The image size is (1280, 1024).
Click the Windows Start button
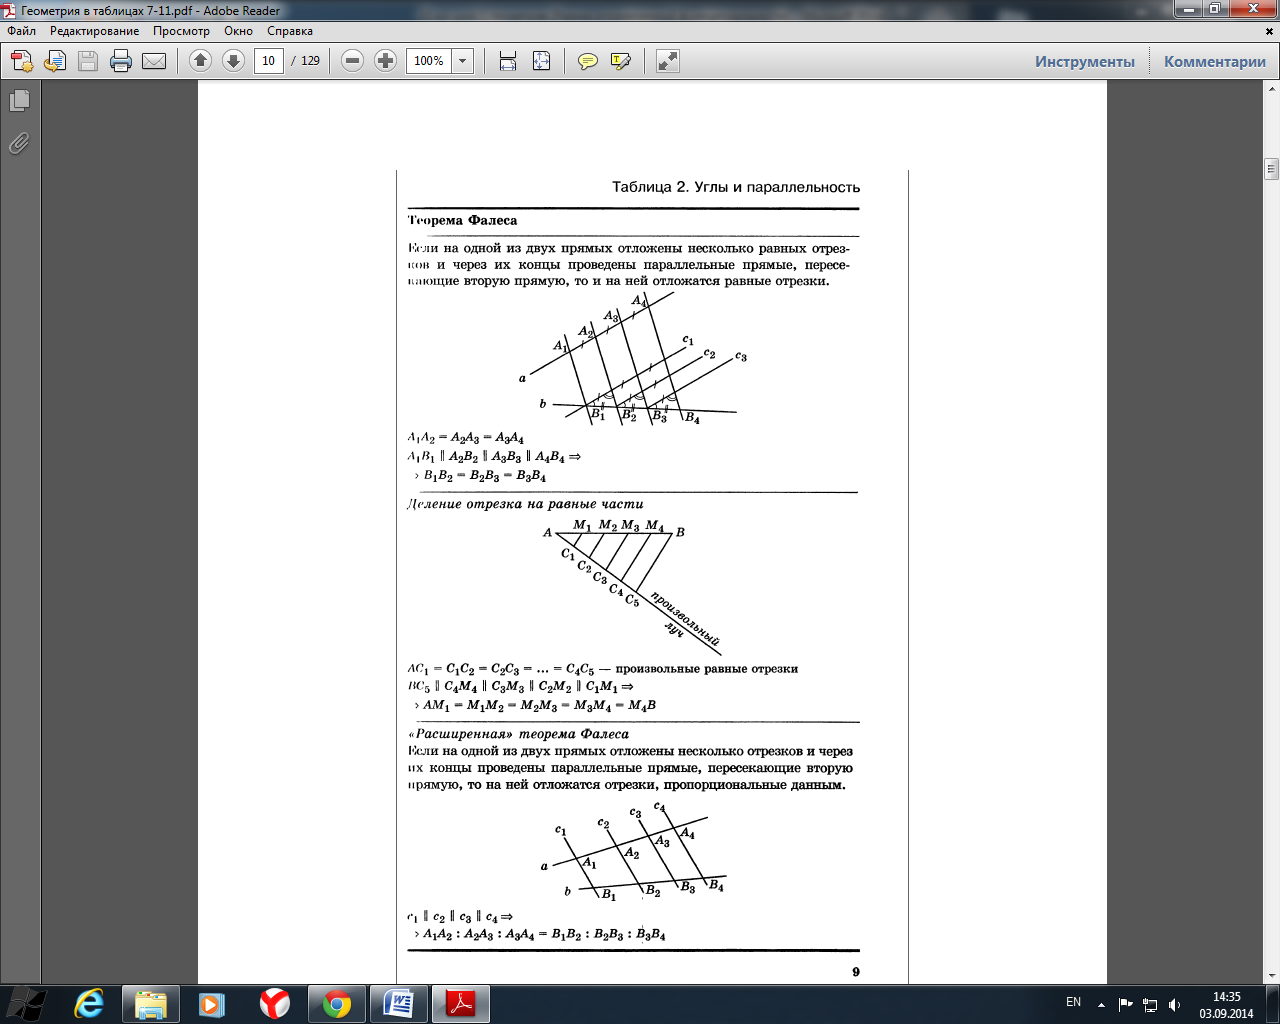pos(26,1004)
